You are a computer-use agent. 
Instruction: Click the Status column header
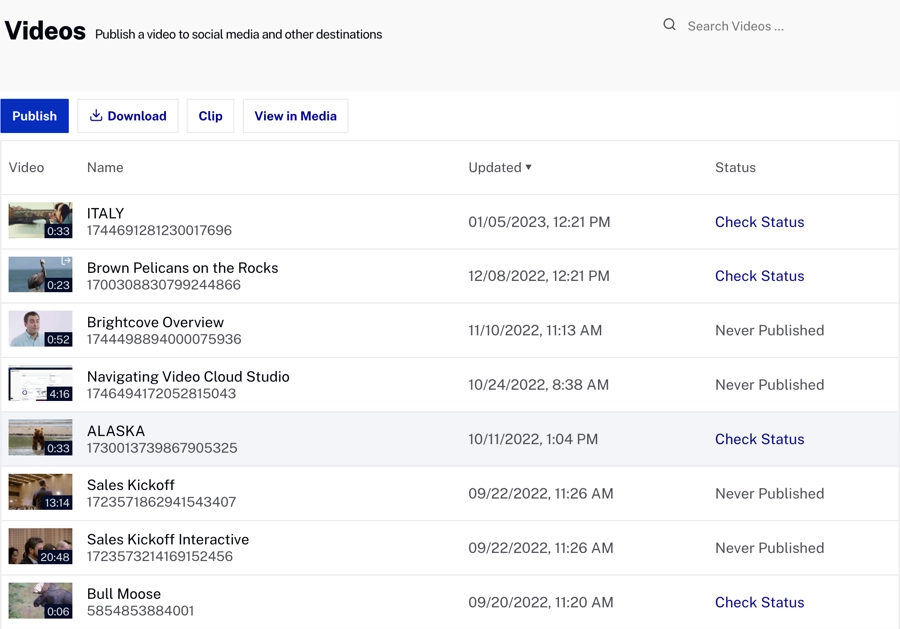pos(735,167)
